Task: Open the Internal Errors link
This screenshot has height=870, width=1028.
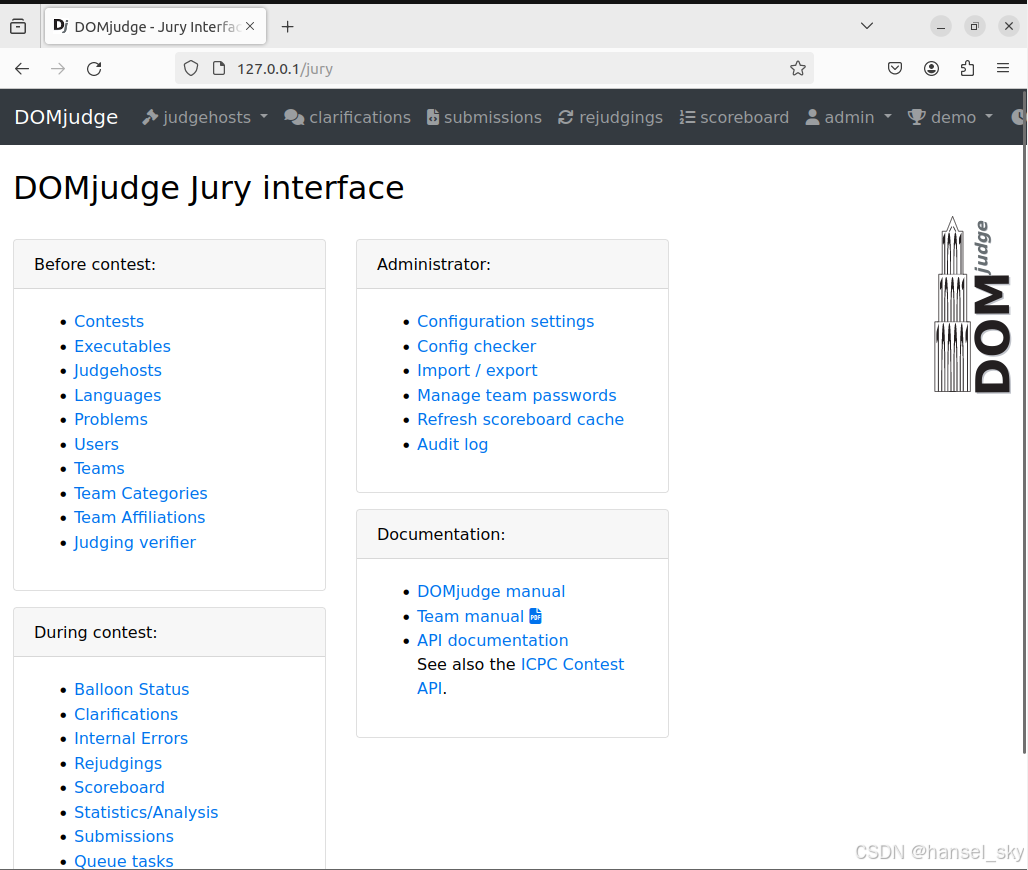Action: coord(131,739)
